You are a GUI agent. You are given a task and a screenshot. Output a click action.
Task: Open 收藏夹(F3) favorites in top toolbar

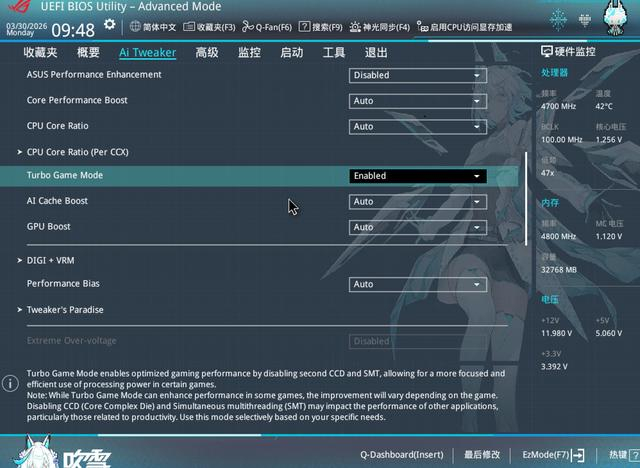coord(209,27)
